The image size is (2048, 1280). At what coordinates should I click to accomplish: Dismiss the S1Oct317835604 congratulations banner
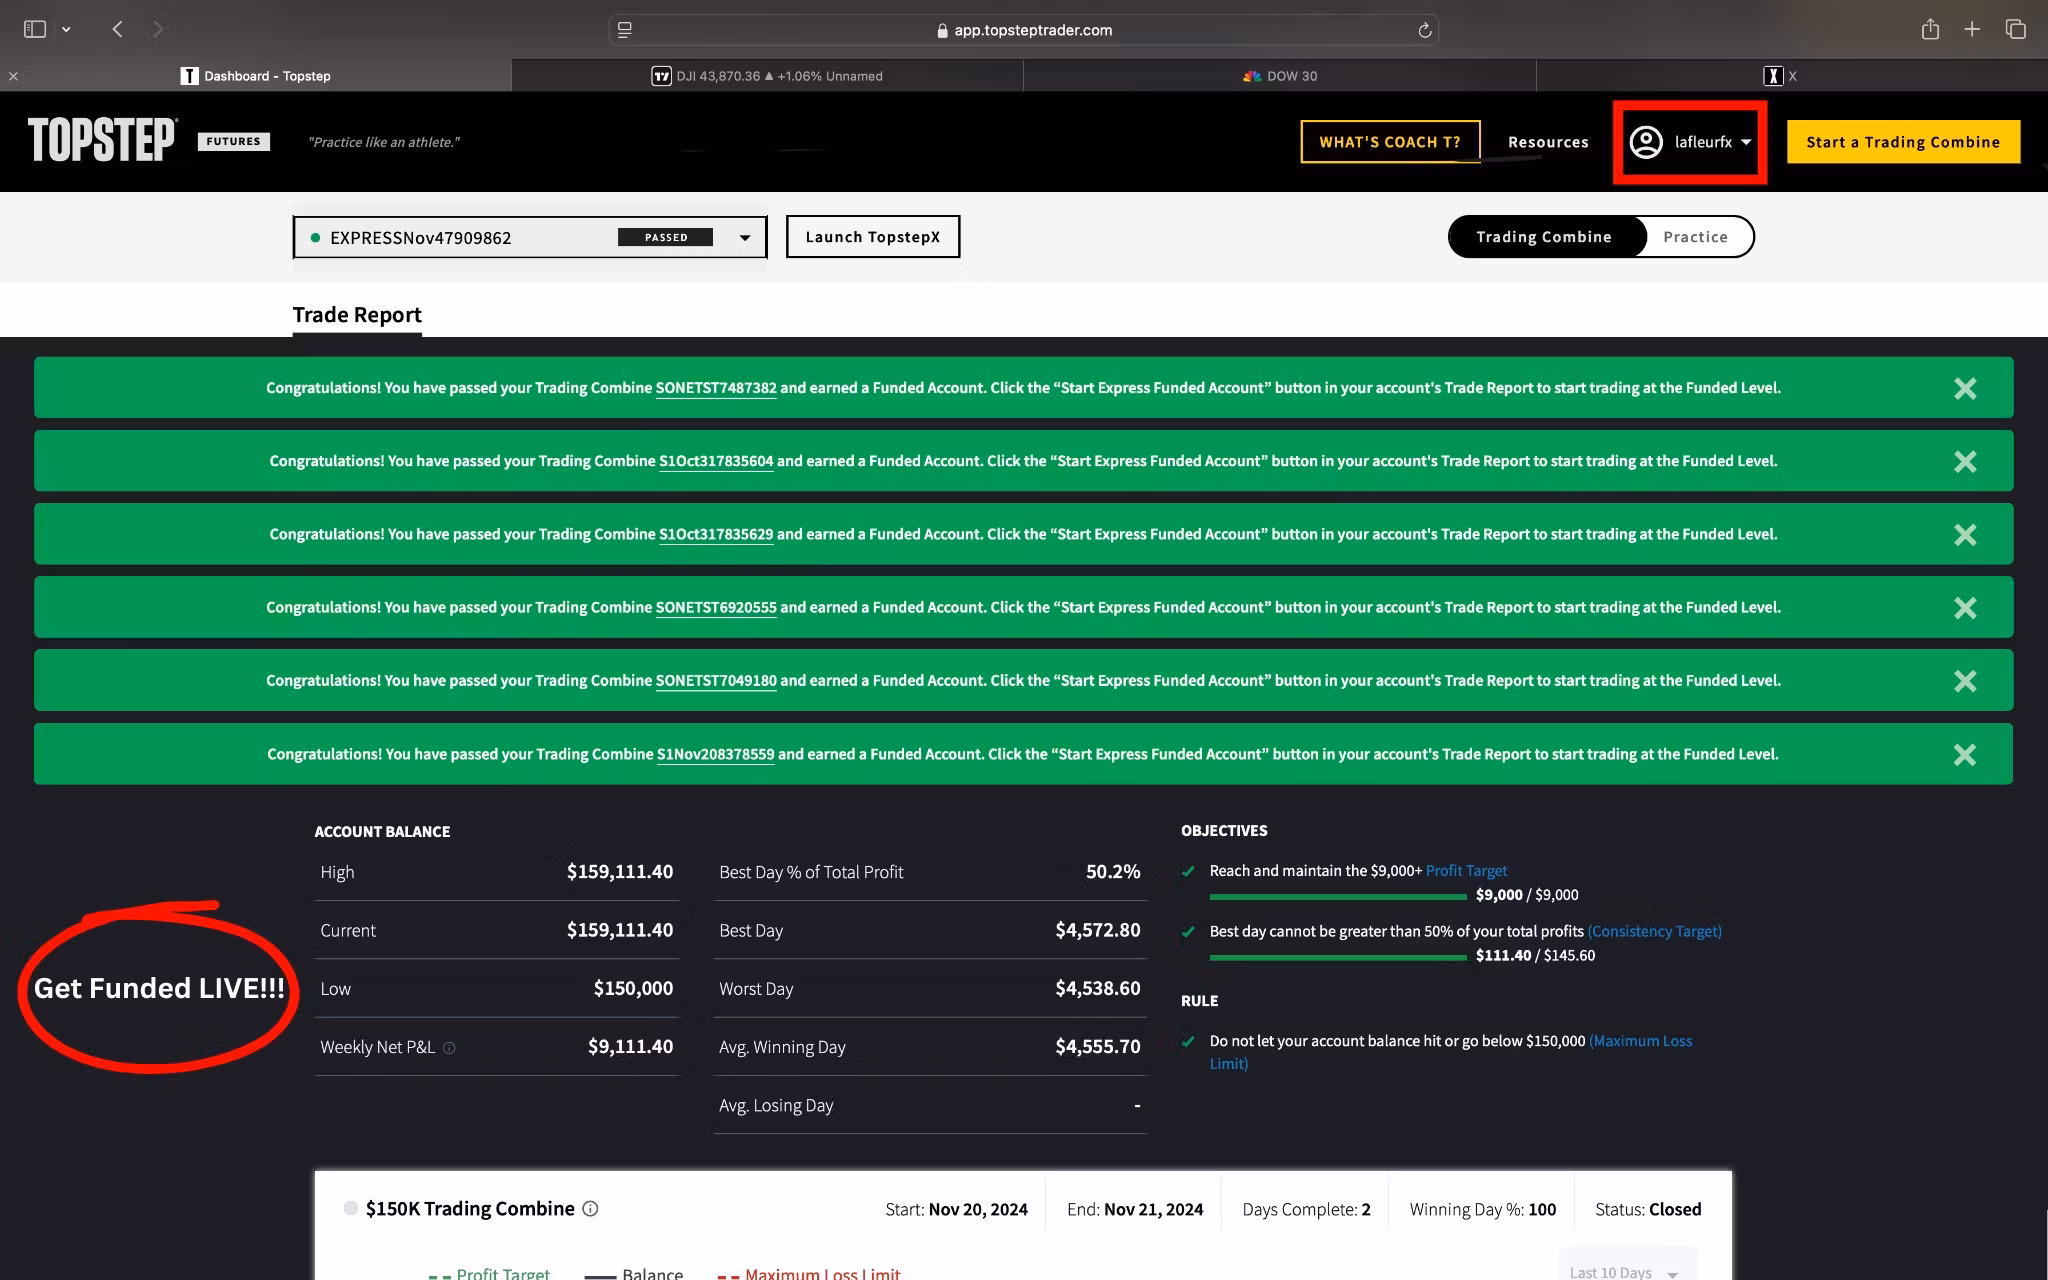1965,461
